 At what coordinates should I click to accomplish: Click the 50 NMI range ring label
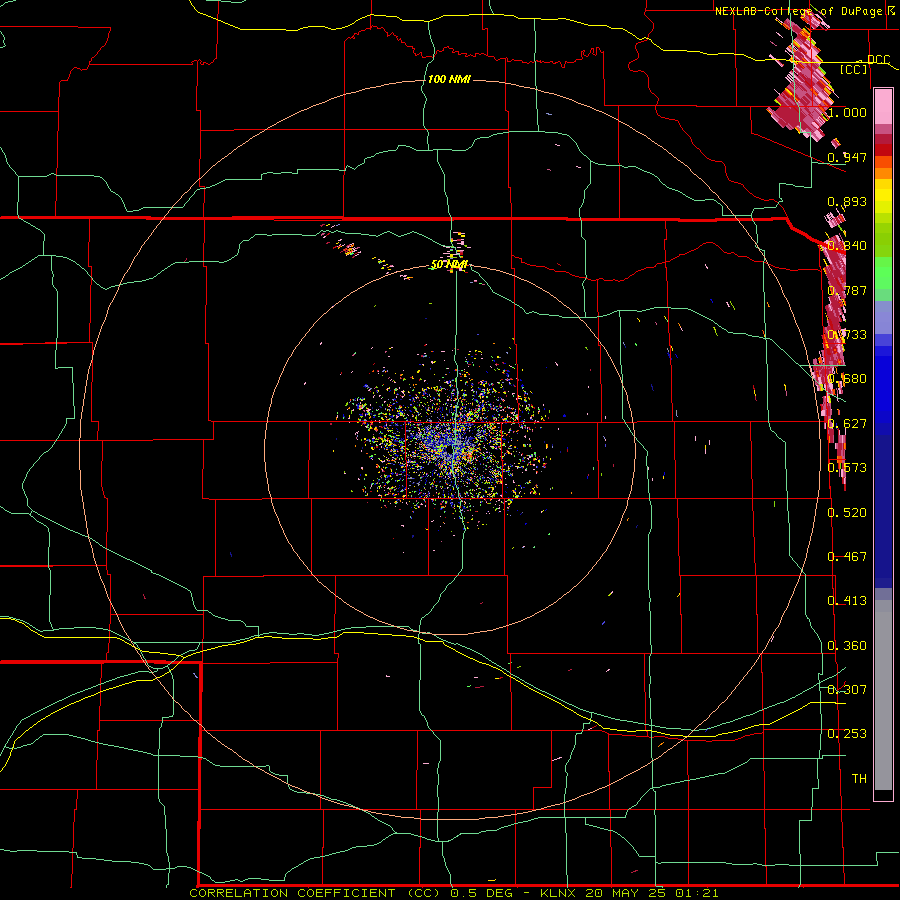tap(449, 265)
